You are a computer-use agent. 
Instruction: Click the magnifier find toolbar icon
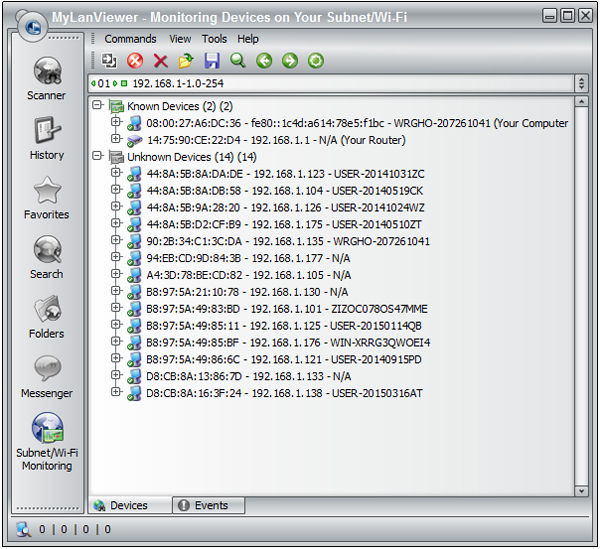point(238,61)
